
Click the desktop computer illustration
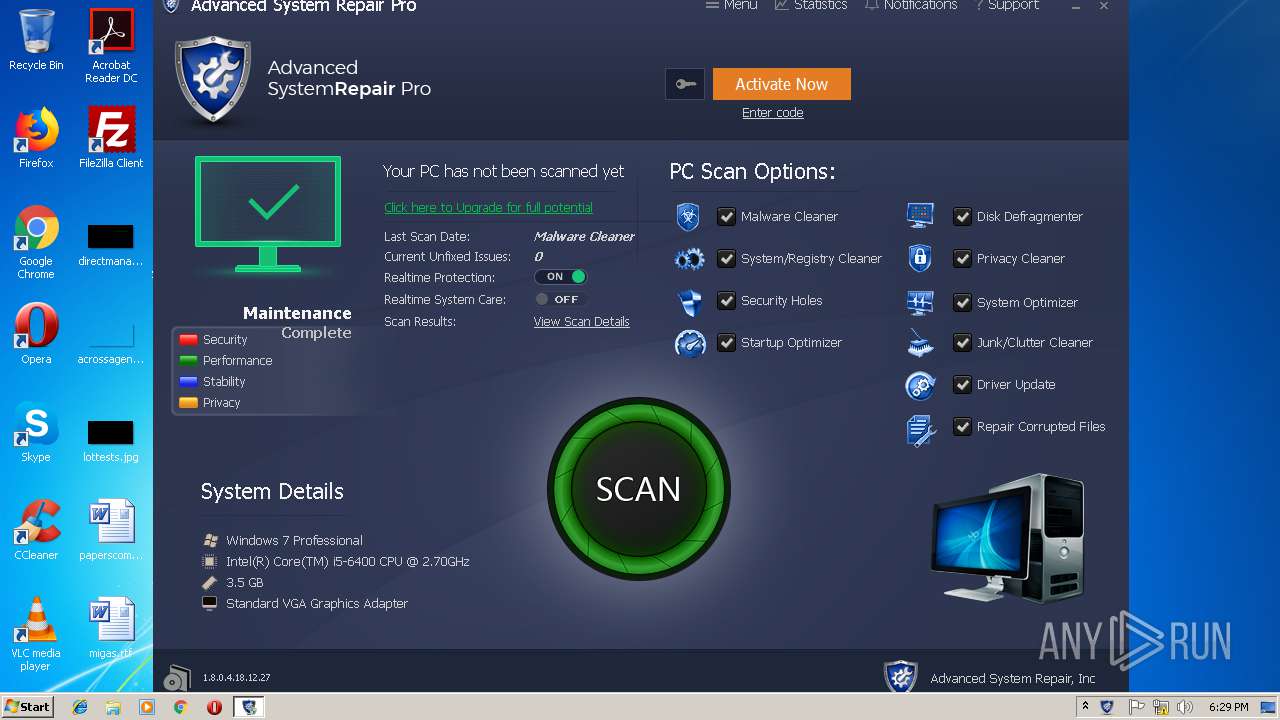point(1007,538)
